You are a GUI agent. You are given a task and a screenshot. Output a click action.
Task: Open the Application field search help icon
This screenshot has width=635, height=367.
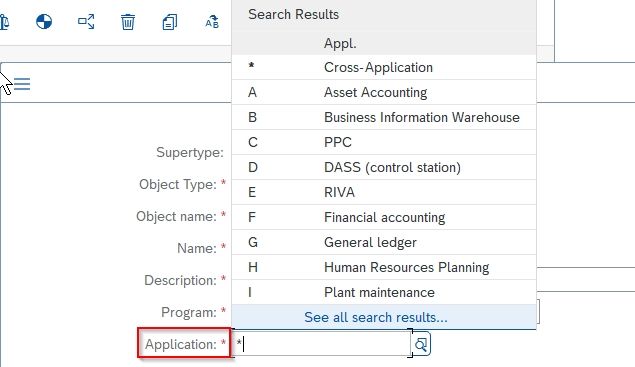(421, 344)
